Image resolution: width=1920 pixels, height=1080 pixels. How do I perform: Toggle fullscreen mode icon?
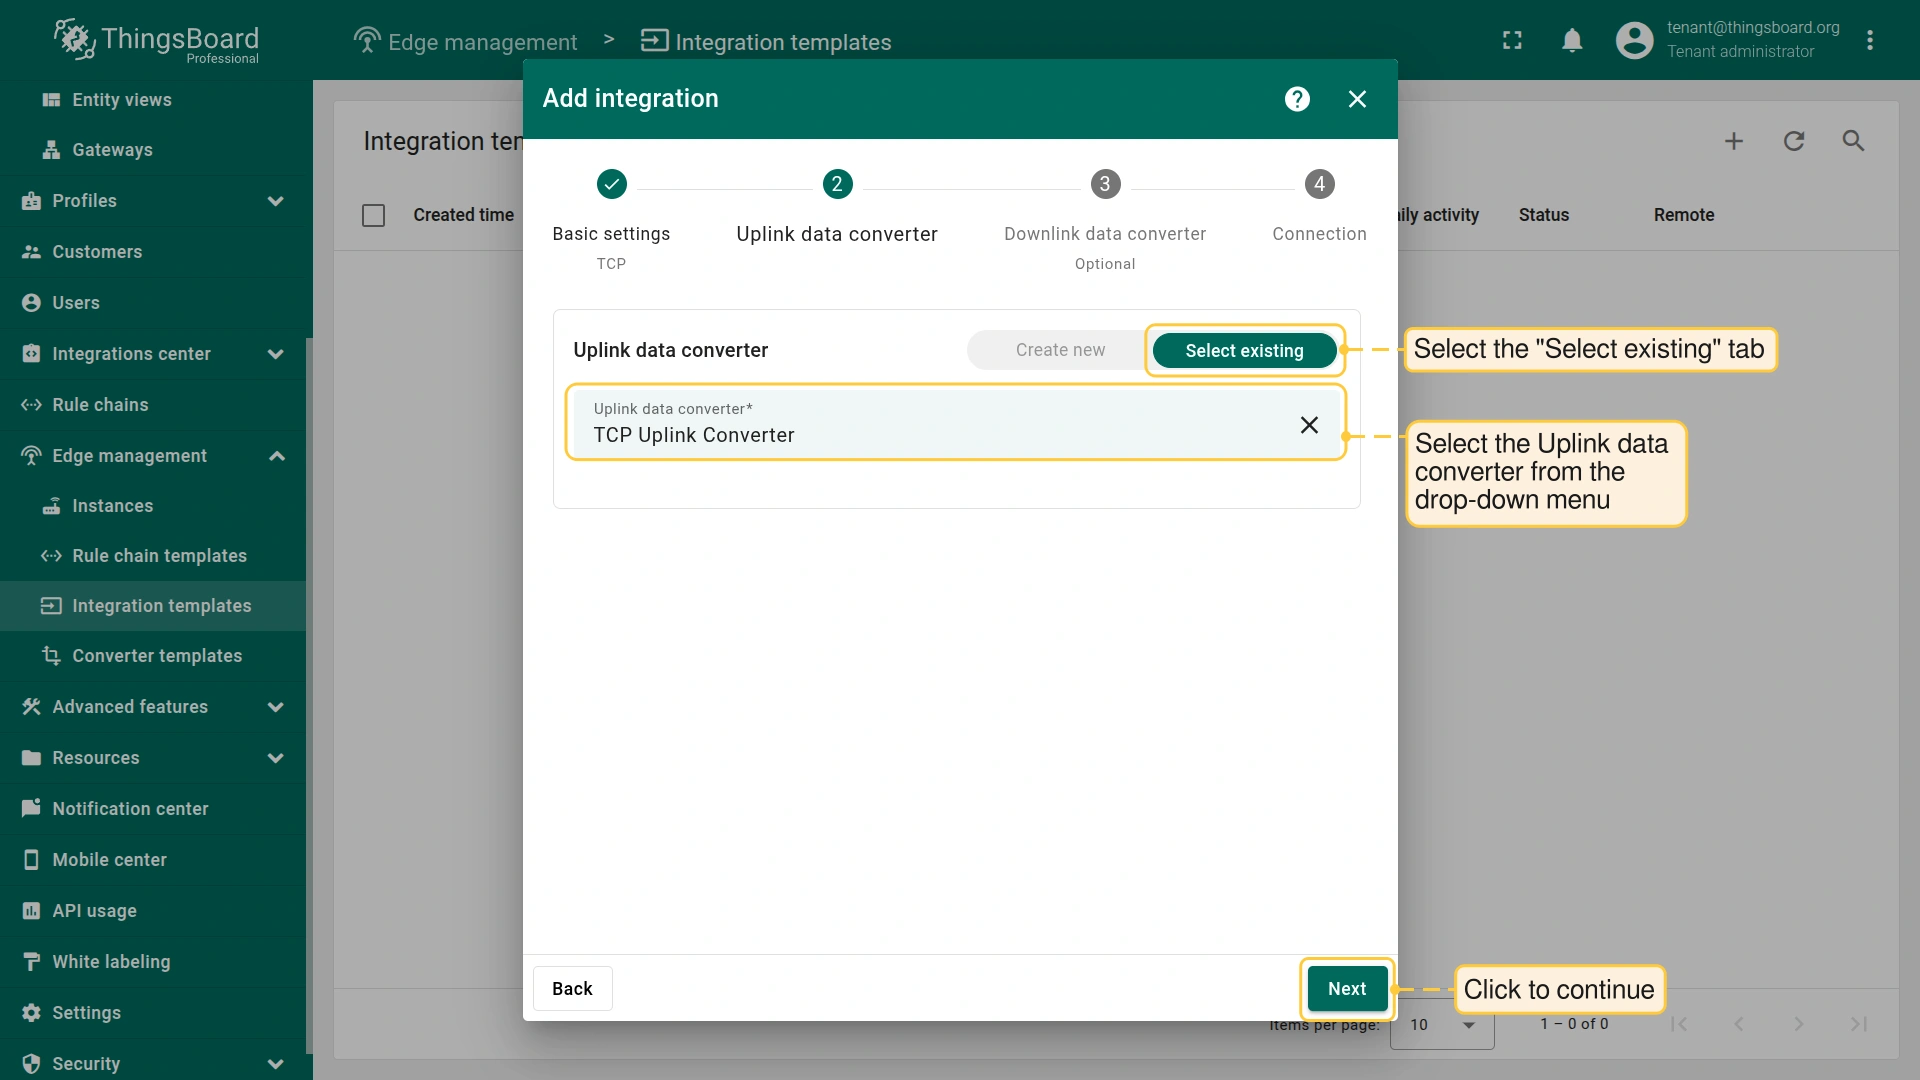(x=1512, y=40)
